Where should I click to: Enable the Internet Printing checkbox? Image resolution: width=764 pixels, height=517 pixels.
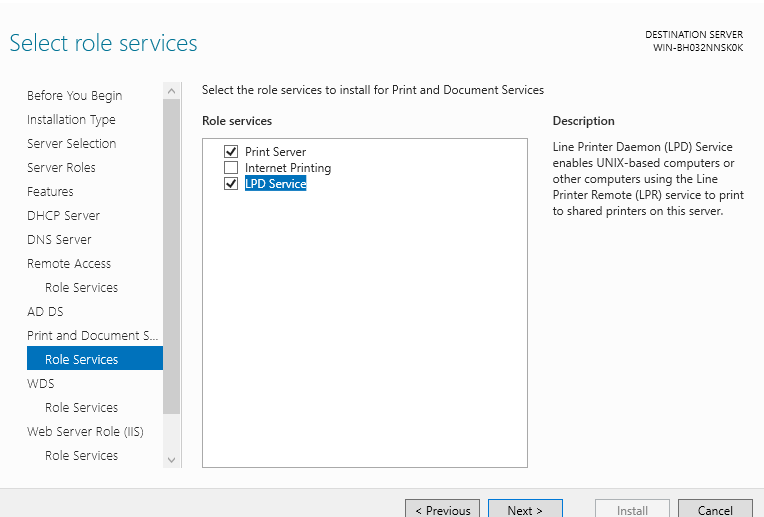click(x=231, y=168)
